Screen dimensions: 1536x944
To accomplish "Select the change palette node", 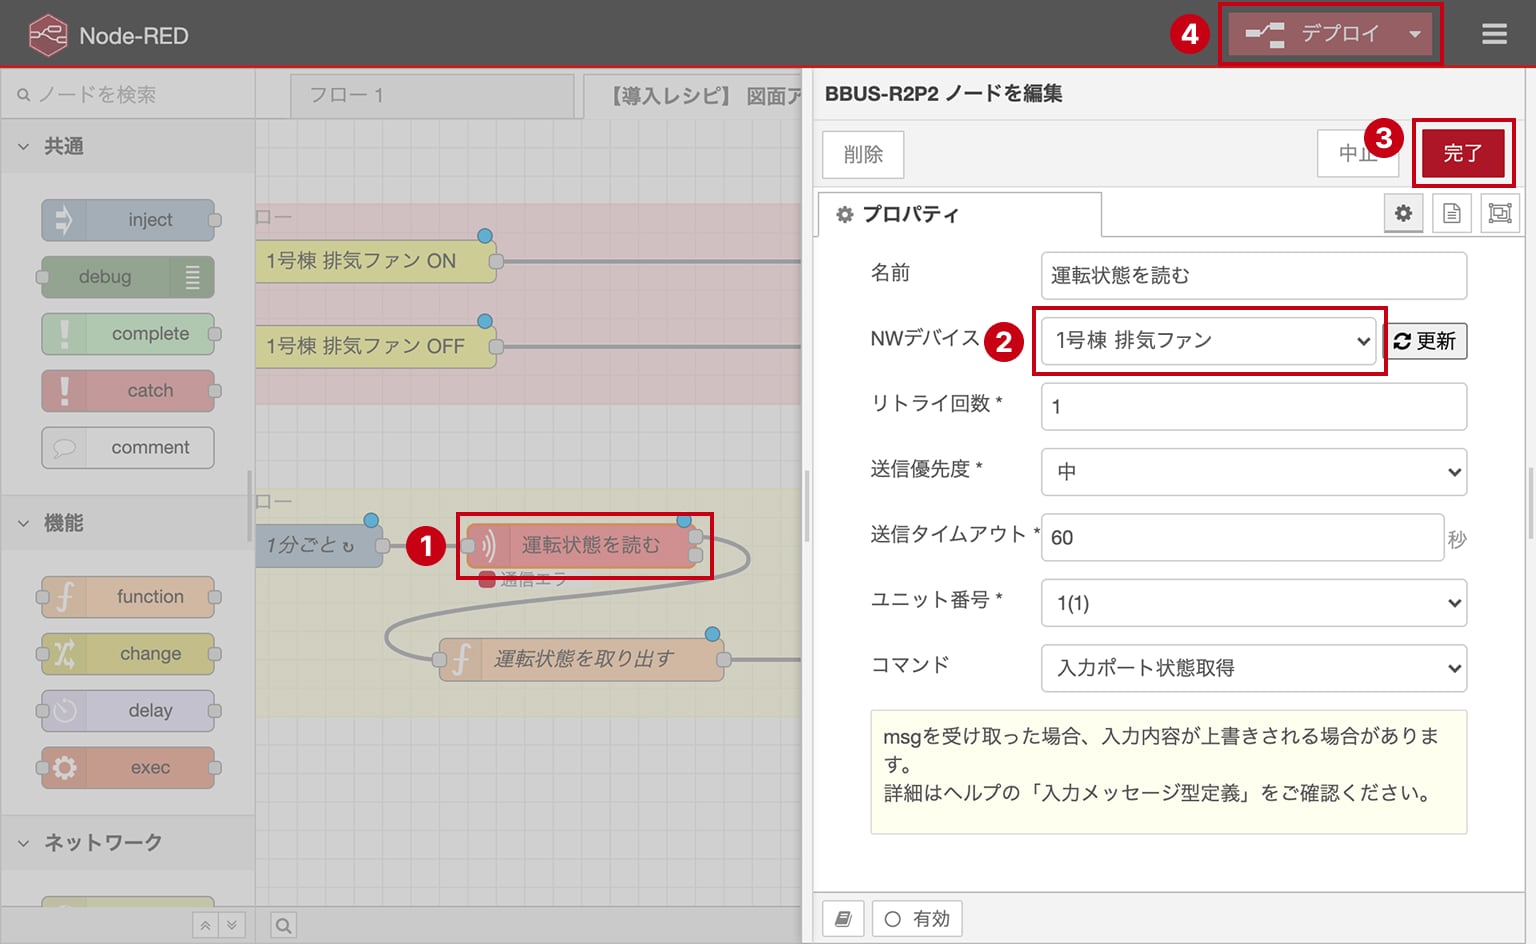I will (128, 654).
